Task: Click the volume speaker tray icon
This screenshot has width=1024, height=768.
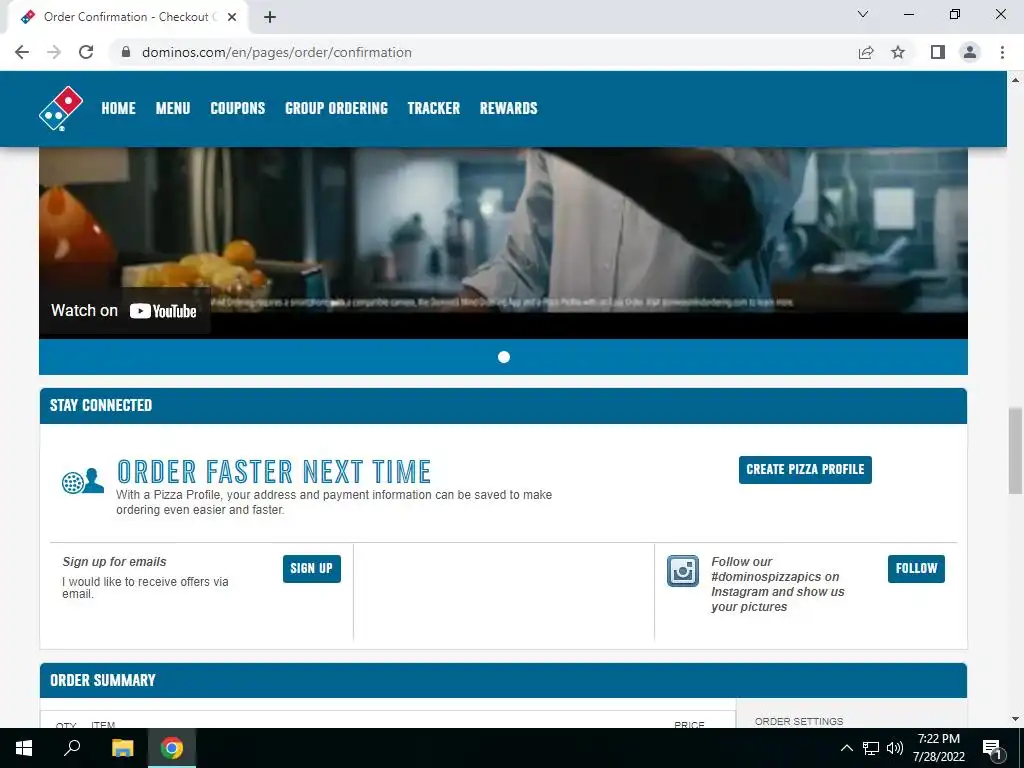Action: tap(895, 748)
